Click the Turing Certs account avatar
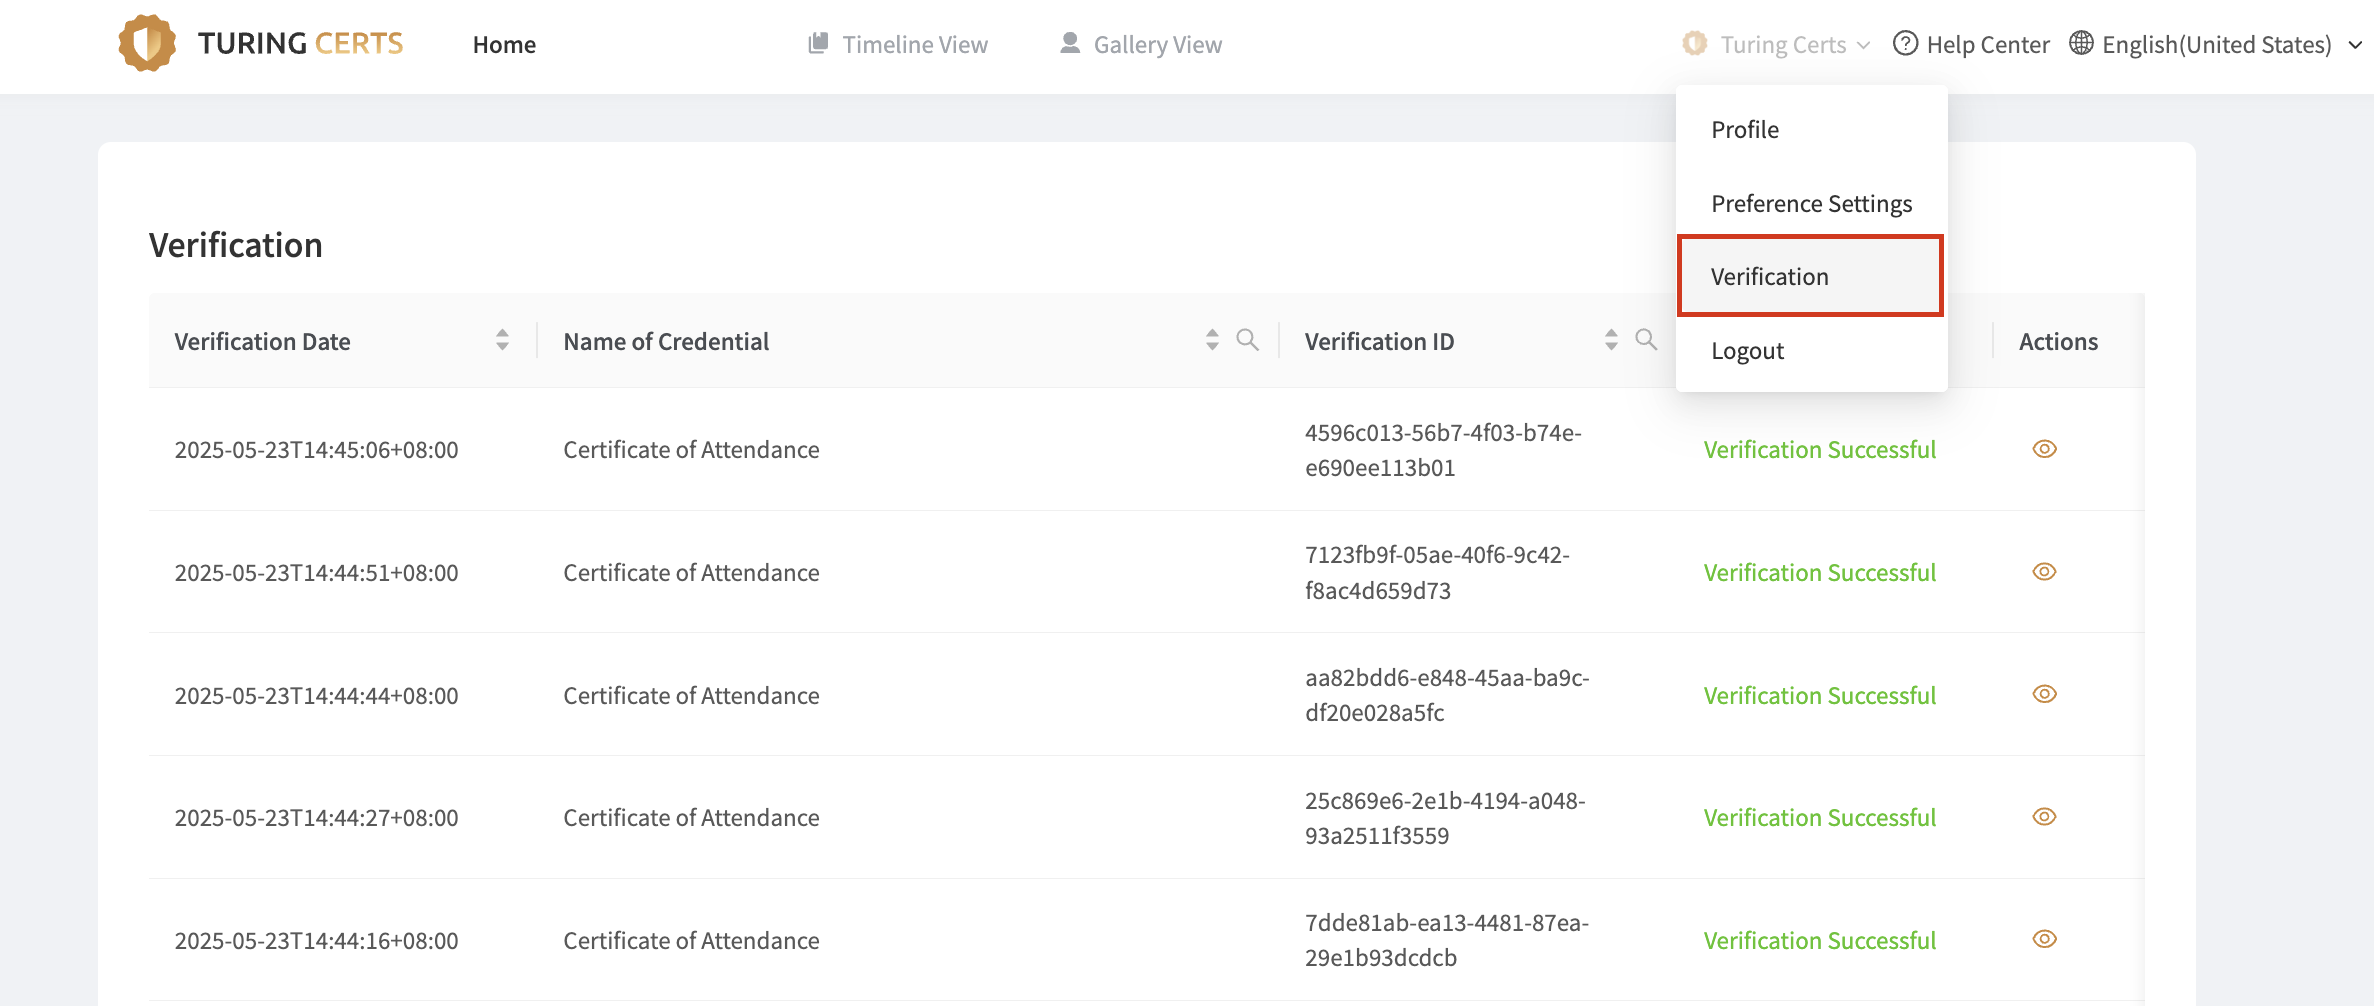The image size is (2374, 1006). tap(1695, 44)
